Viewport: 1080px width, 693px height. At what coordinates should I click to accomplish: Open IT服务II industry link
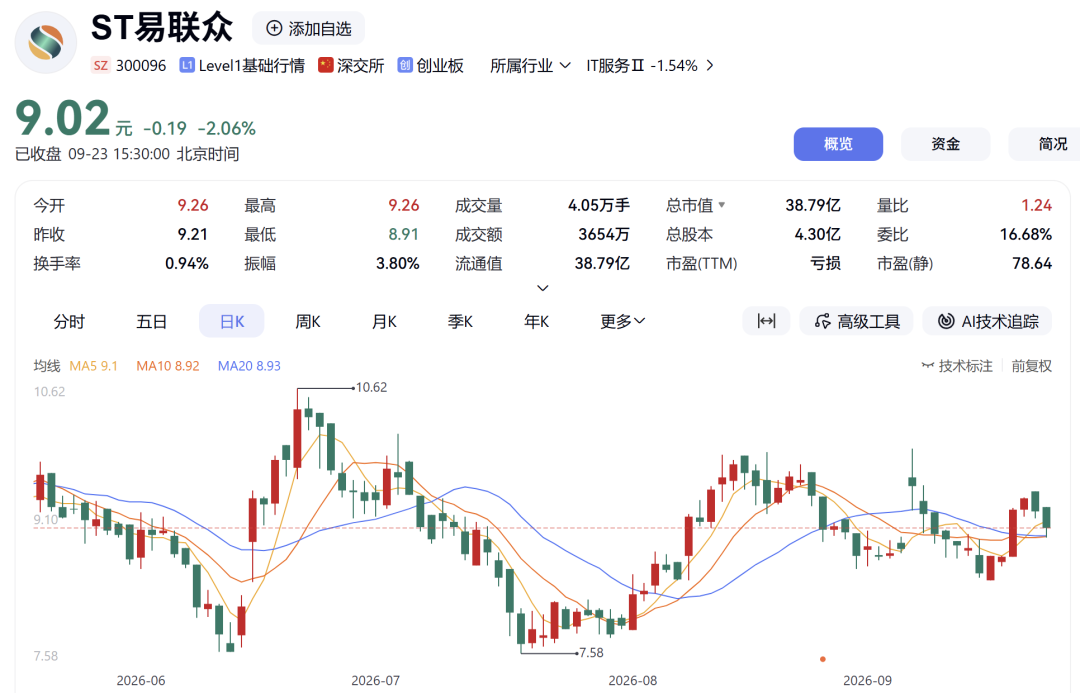[650, 65]
